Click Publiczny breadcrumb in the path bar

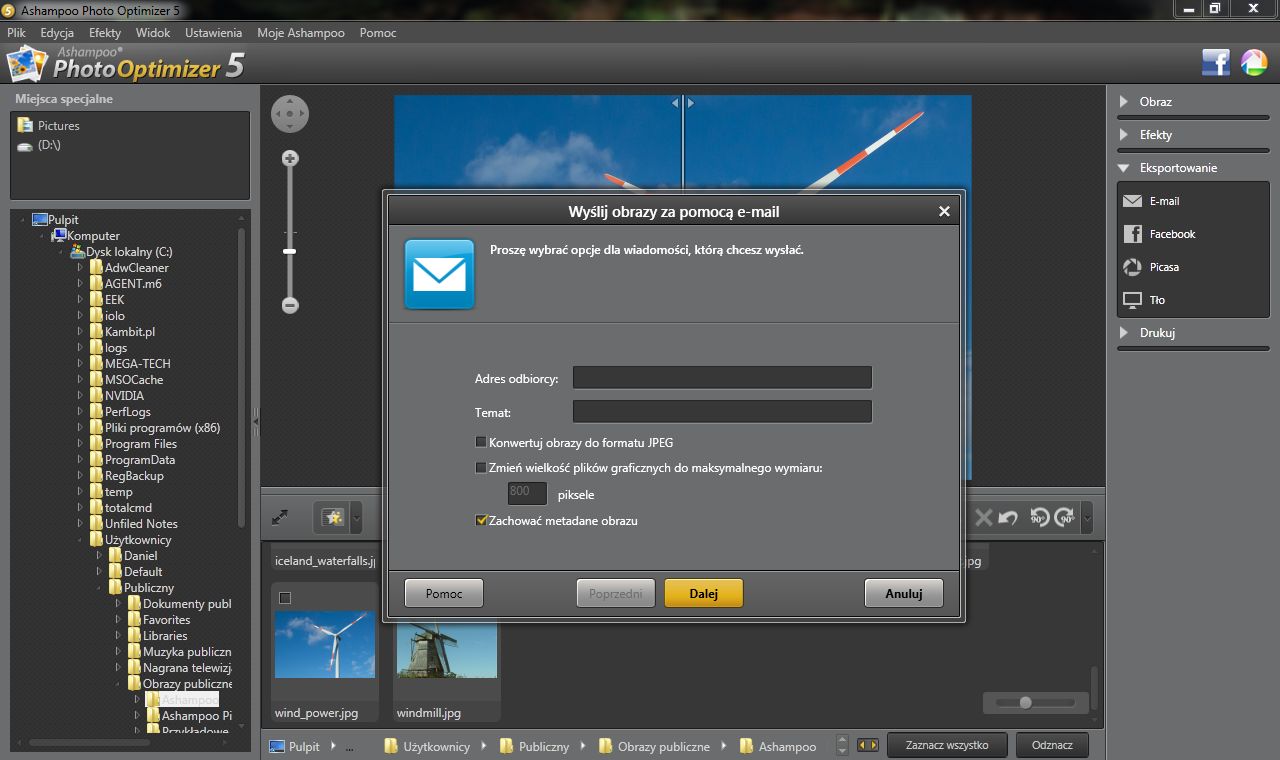pos(535,746)
